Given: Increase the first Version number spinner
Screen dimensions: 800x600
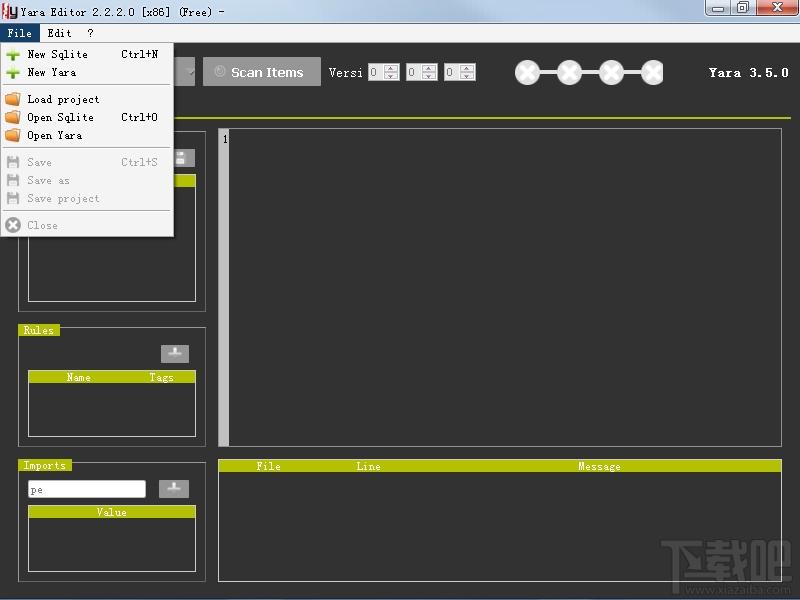Looking at the screenshot, I should pyautogui.click(x=392, y=68).
